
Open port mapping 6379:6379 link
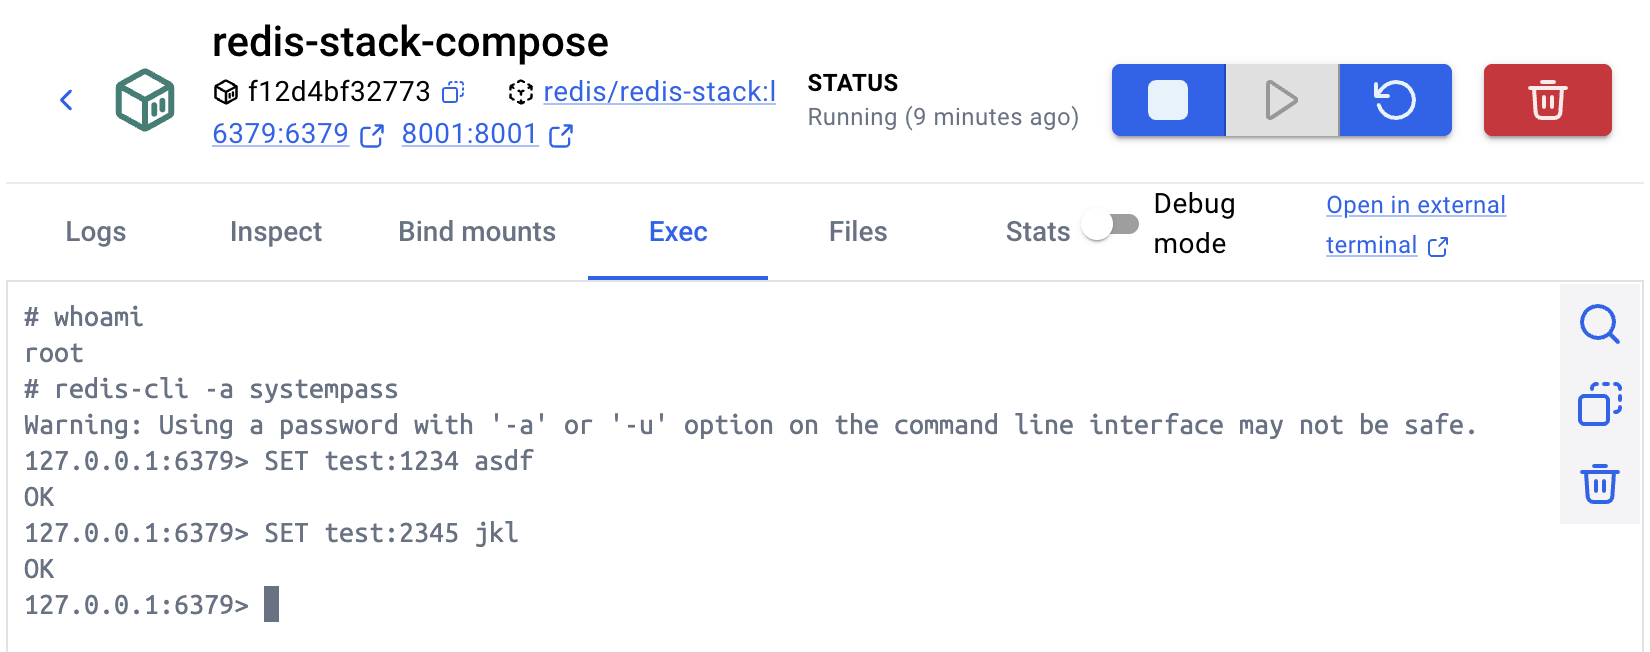pos(281,134)
